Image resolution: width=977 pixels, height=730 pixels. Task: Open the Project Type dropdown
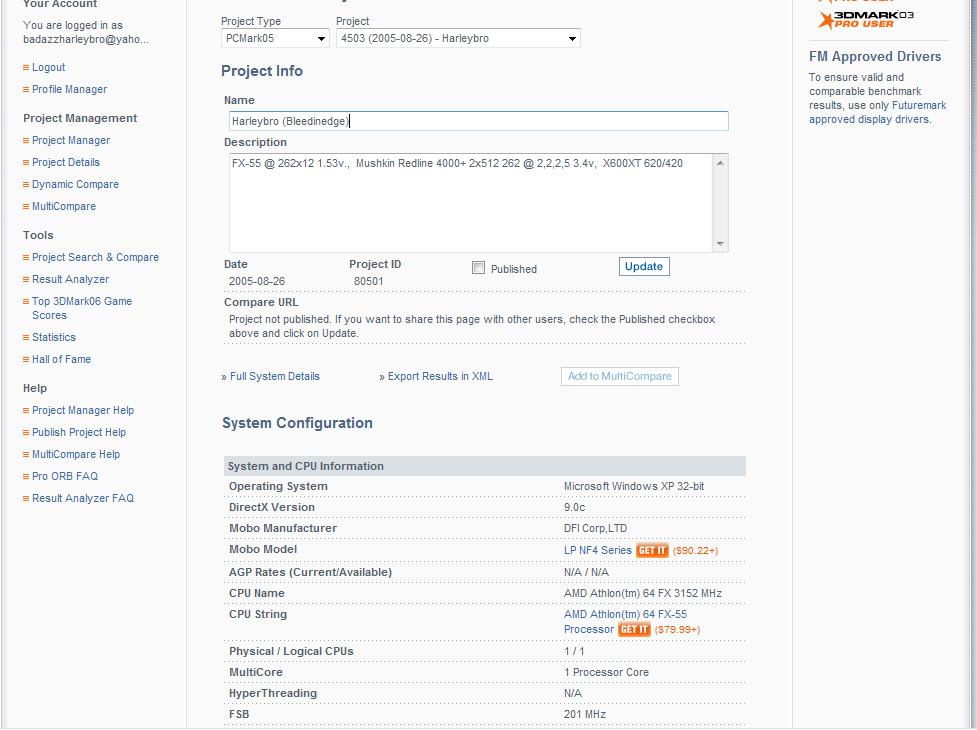(x=275, y=38)
